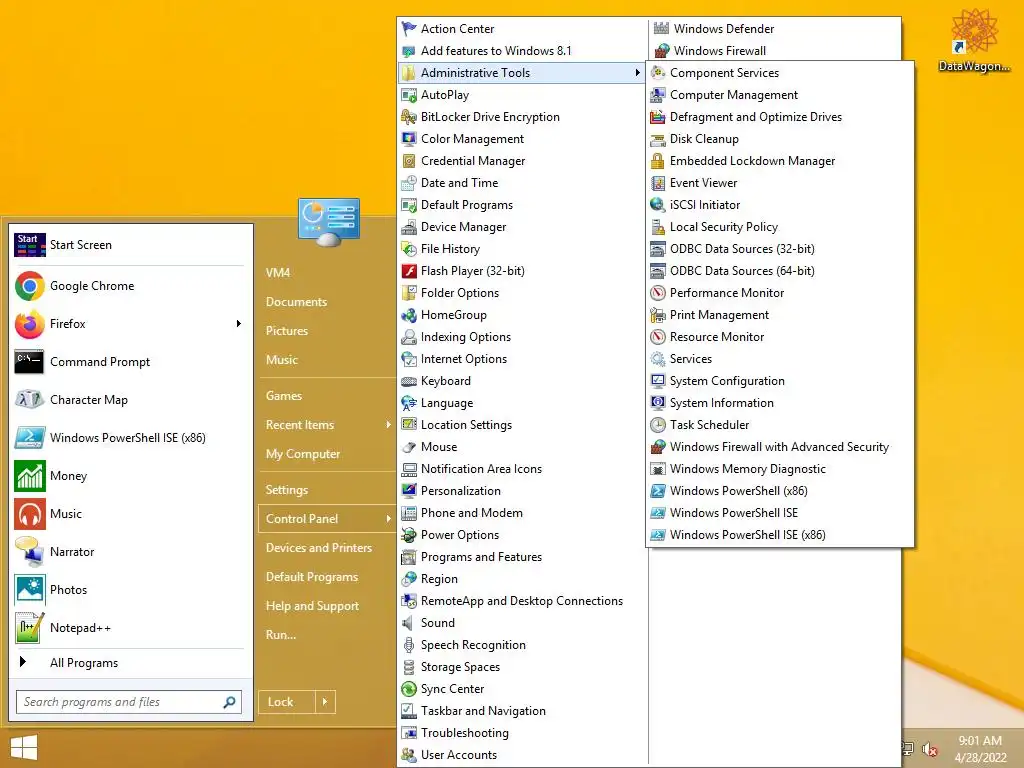Click the BitLocker Drive Encryption icon
Image resolution: width=1024 pixels, height=768 pixels.
(x=409, y=117)
